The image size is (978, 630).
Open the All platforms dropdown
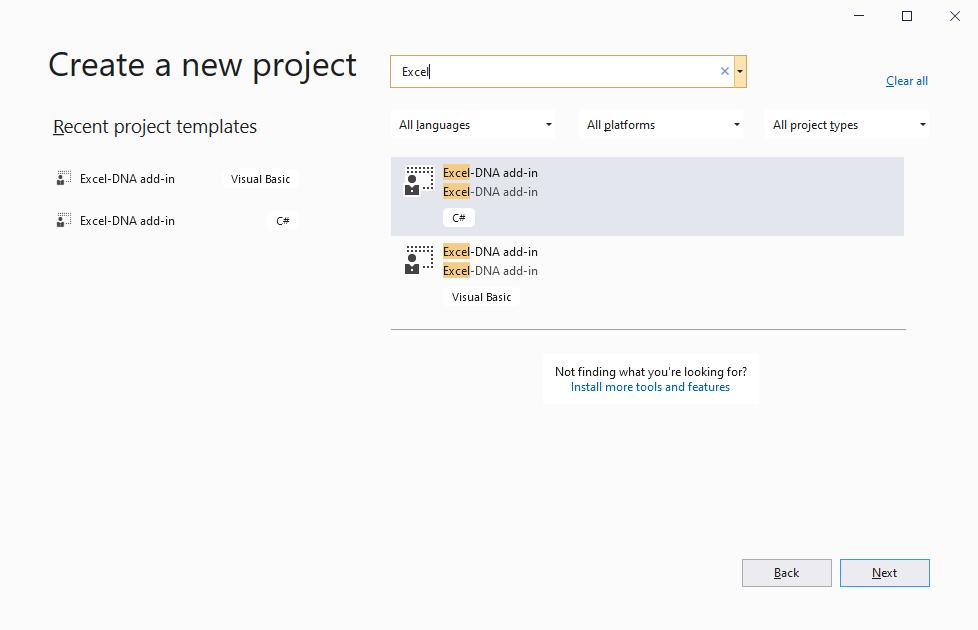(661, 125)
